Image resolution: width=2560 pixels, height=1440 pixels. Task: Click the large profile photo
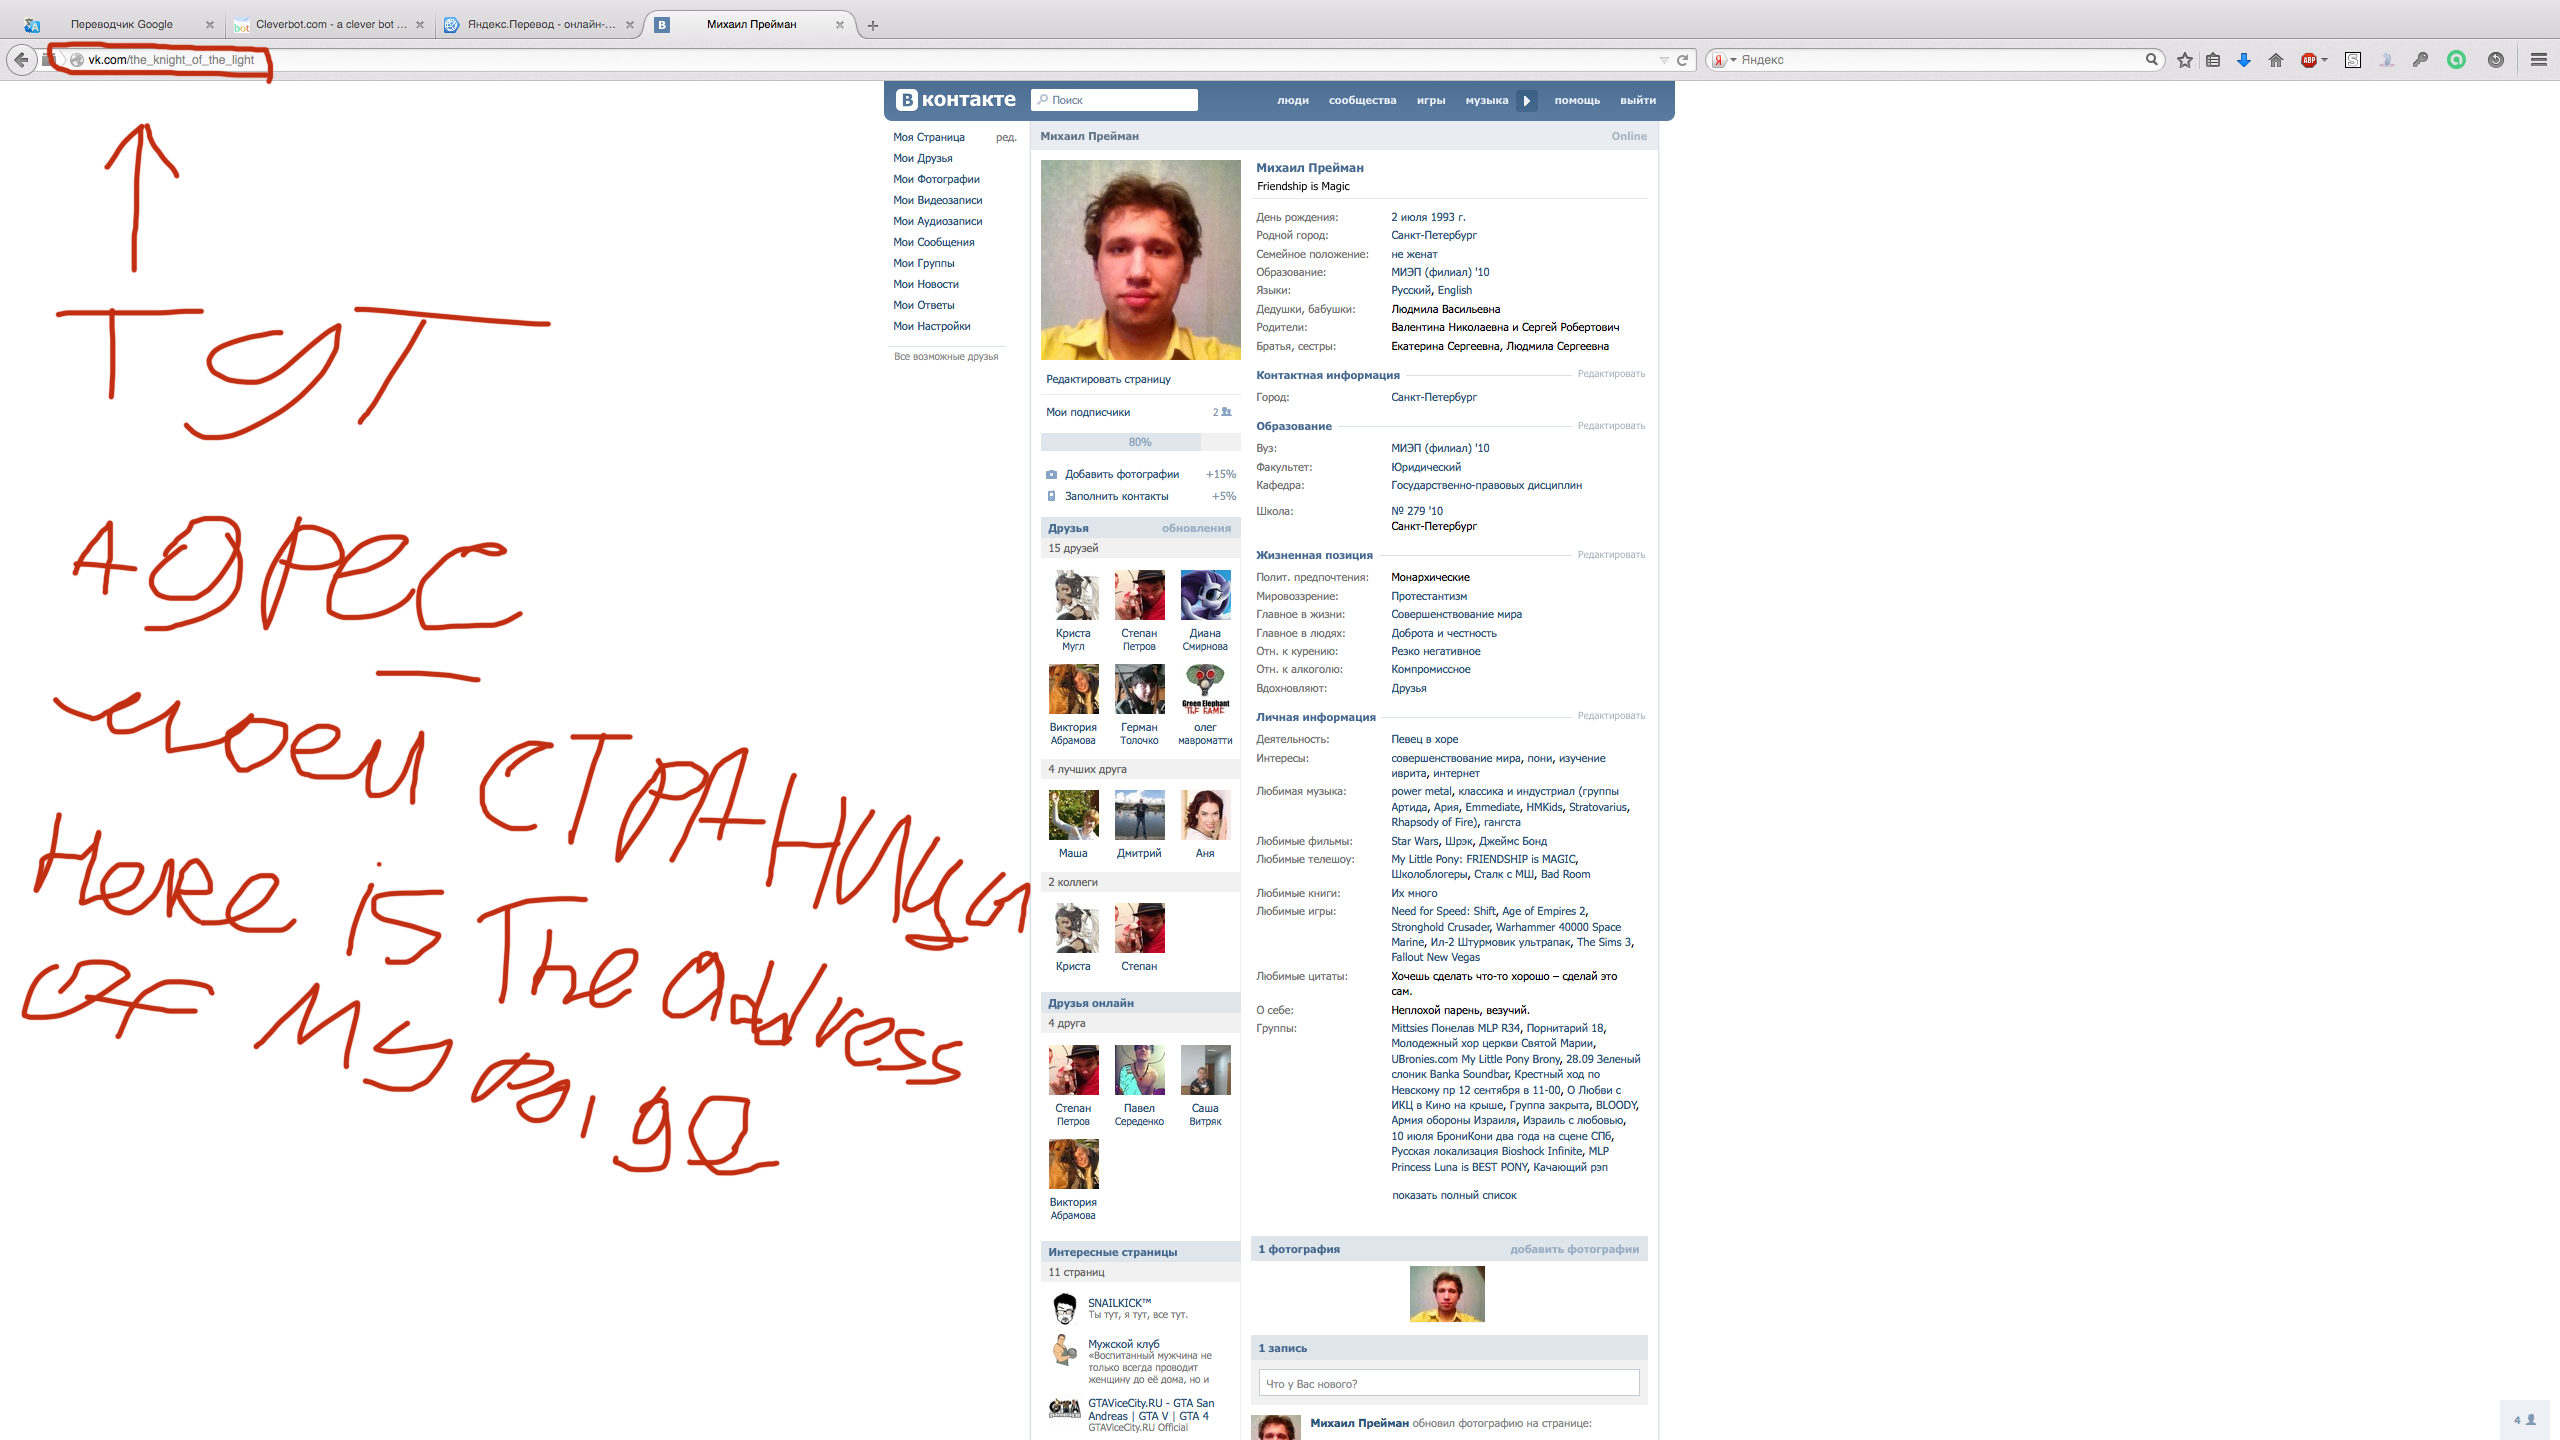(x=1140, y=260)
